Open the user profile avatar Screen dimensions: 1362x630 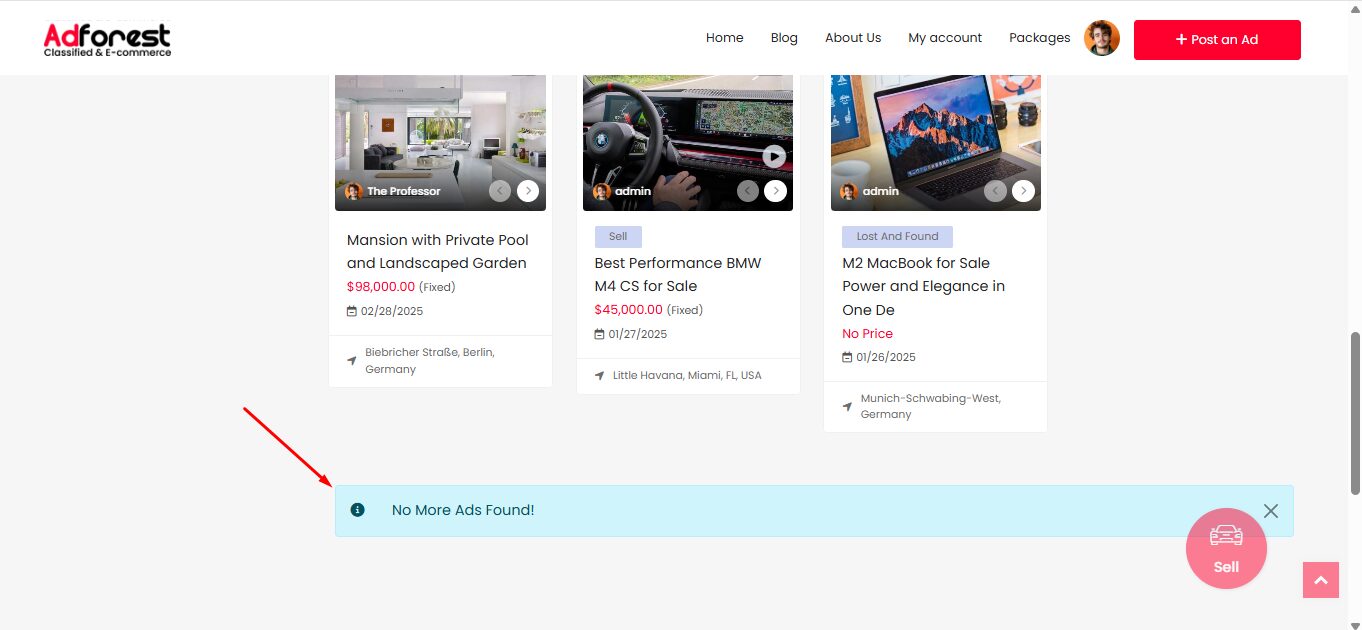coord(1101,38)
